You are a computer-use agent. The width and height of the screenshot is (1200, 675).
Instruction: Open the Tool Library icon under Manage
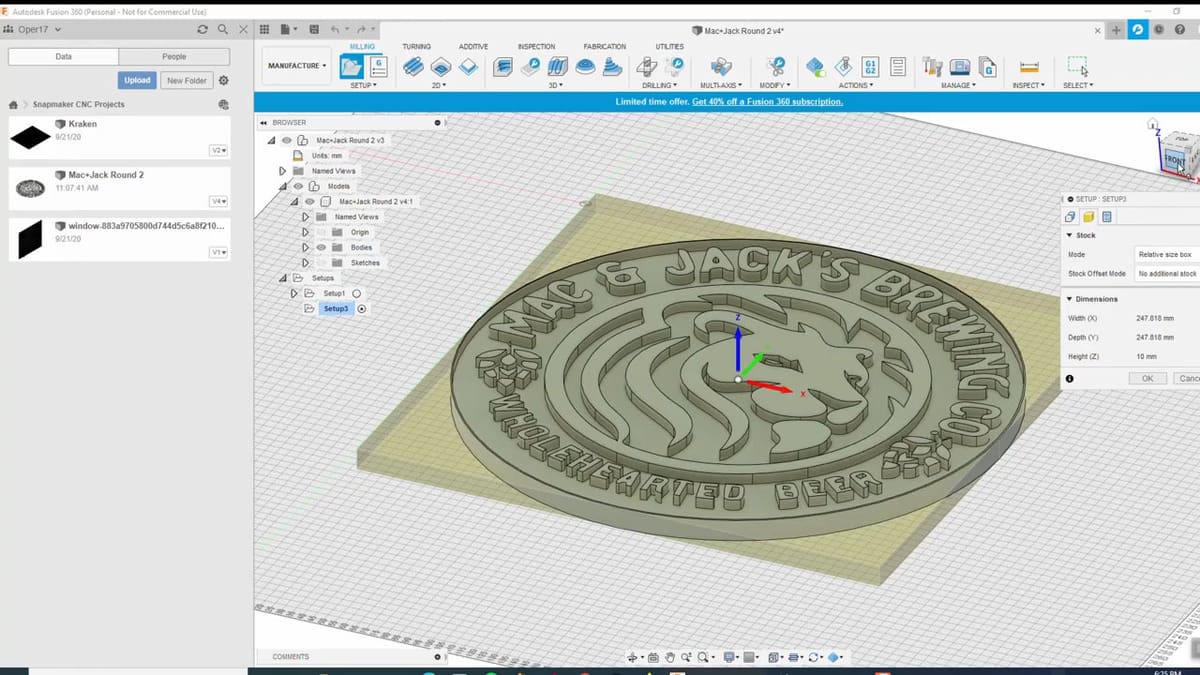pos(932,66)
